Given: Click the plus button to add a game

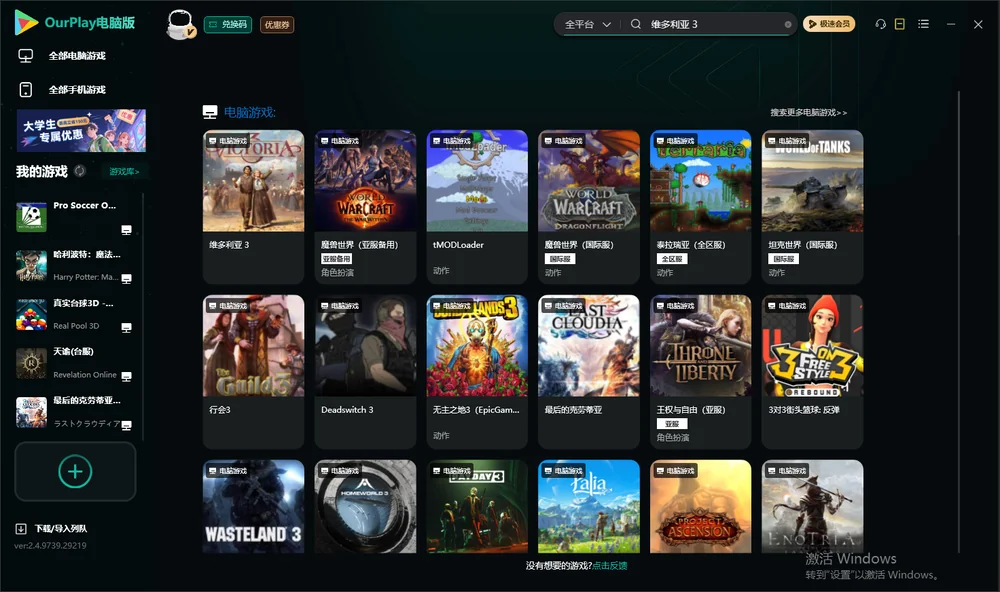Looking at the screenshot, I should [75, 471].
